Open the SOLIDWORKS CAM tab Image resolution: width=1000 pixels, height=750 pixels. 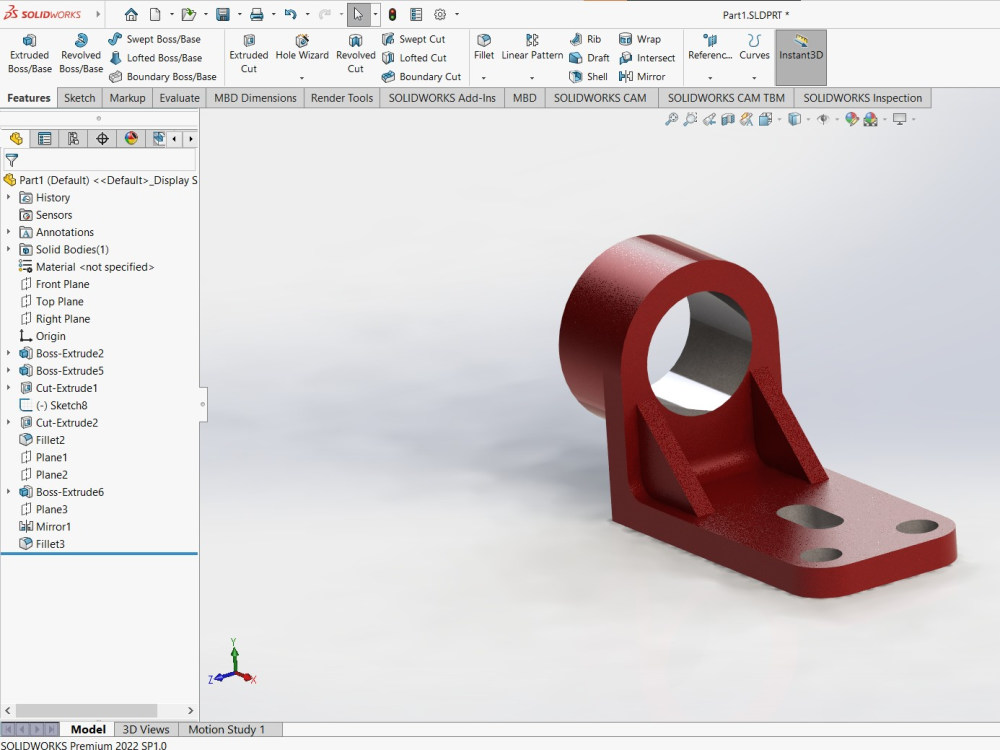coord(601,97)
